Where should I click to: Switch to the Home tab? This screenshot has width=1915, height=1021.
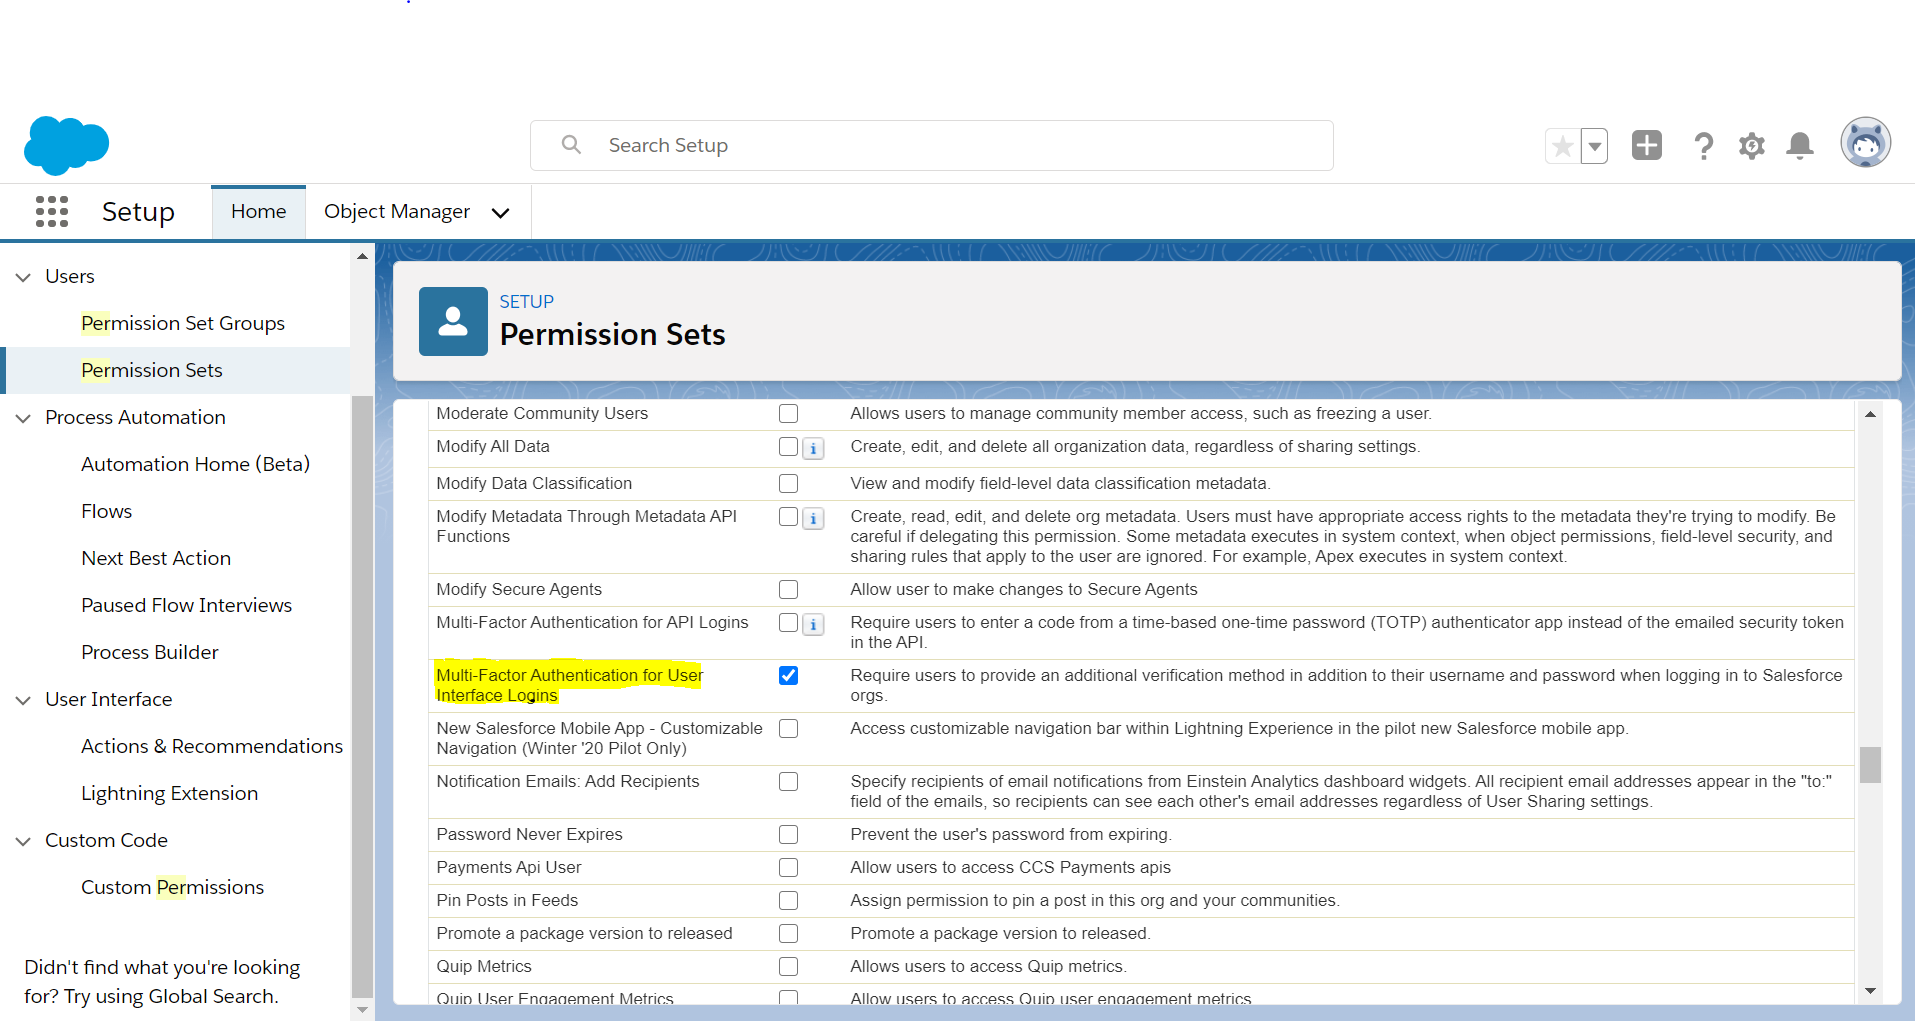258,211
